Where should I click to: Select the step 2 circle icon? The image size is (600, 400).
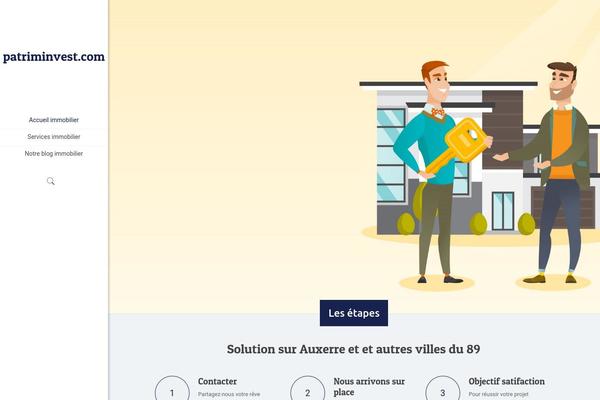(x=308, y=390)
